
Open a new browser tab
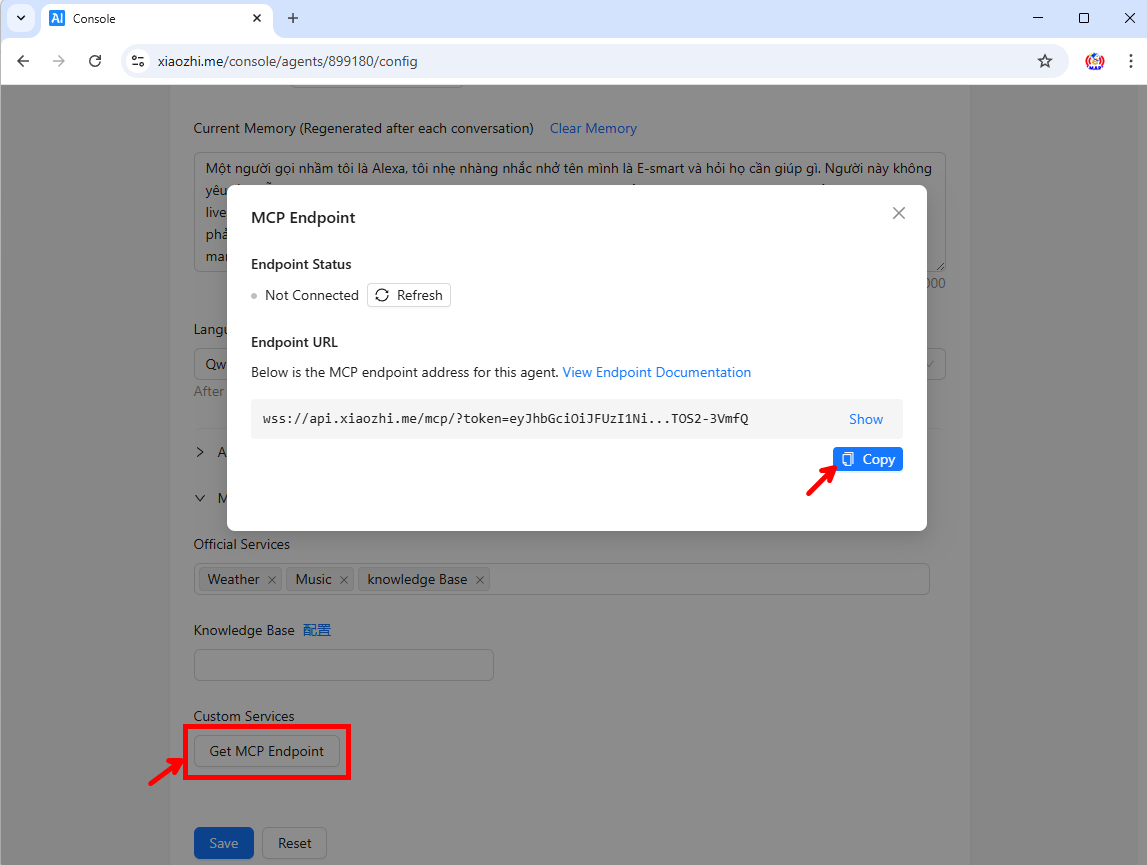pyautogui.click(x=293, y=18)
